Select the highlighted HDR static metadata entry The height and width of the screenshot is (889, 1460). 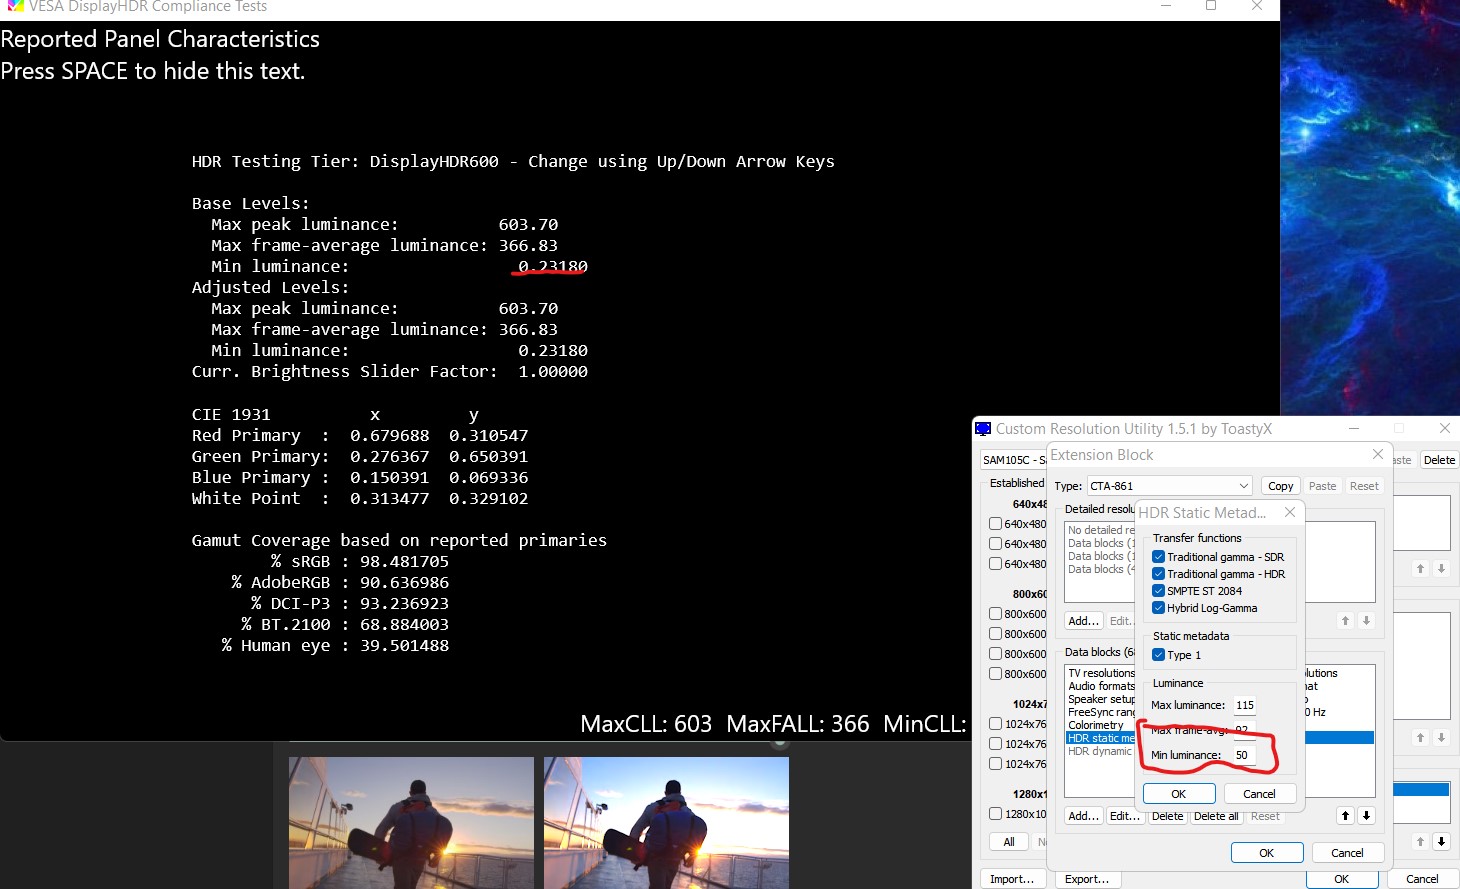click(1101, 738)
